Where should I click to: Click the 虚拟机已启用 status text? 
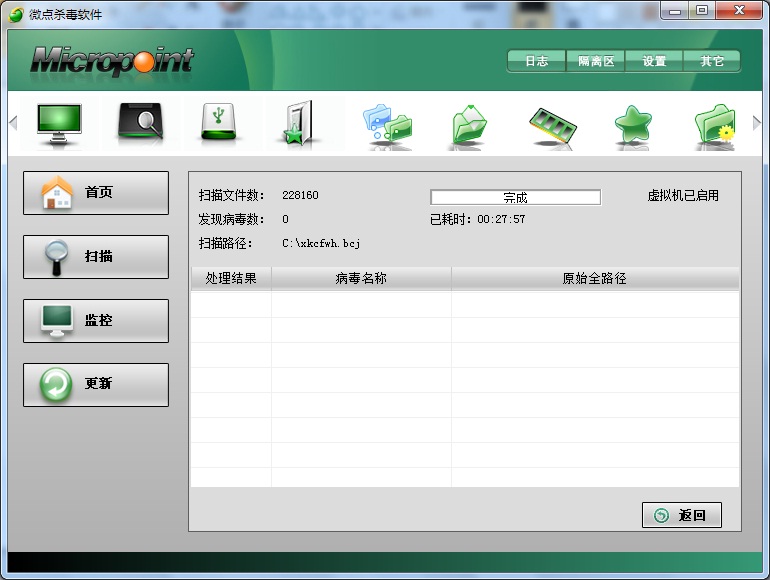pos(683,195)
